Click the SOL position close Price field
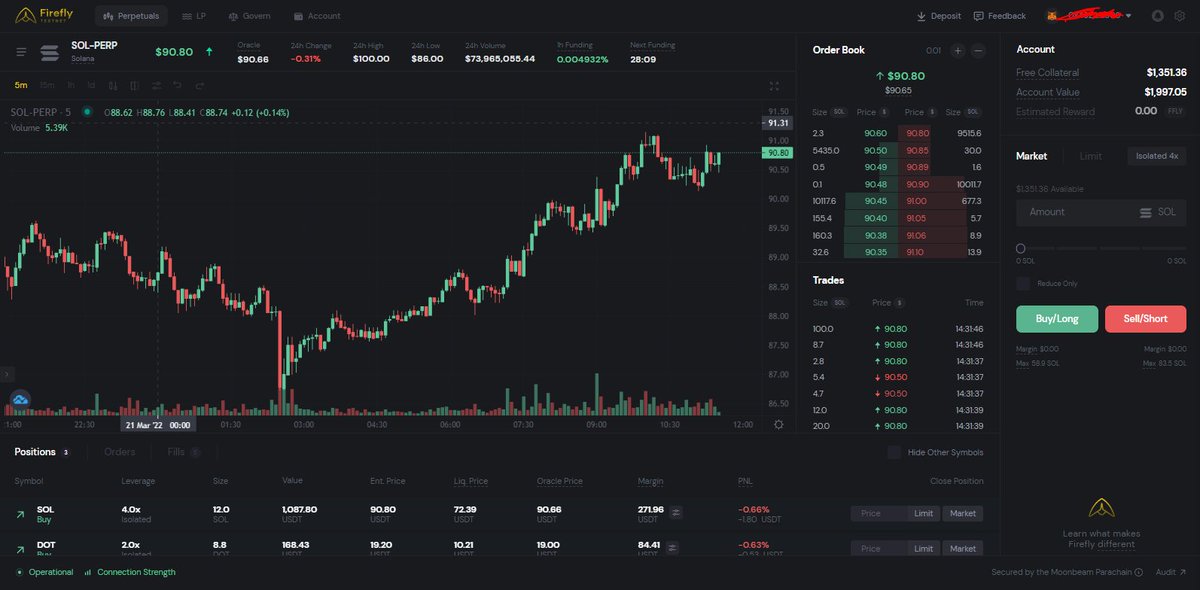1200x590 pixels. [x=879, y=513]
